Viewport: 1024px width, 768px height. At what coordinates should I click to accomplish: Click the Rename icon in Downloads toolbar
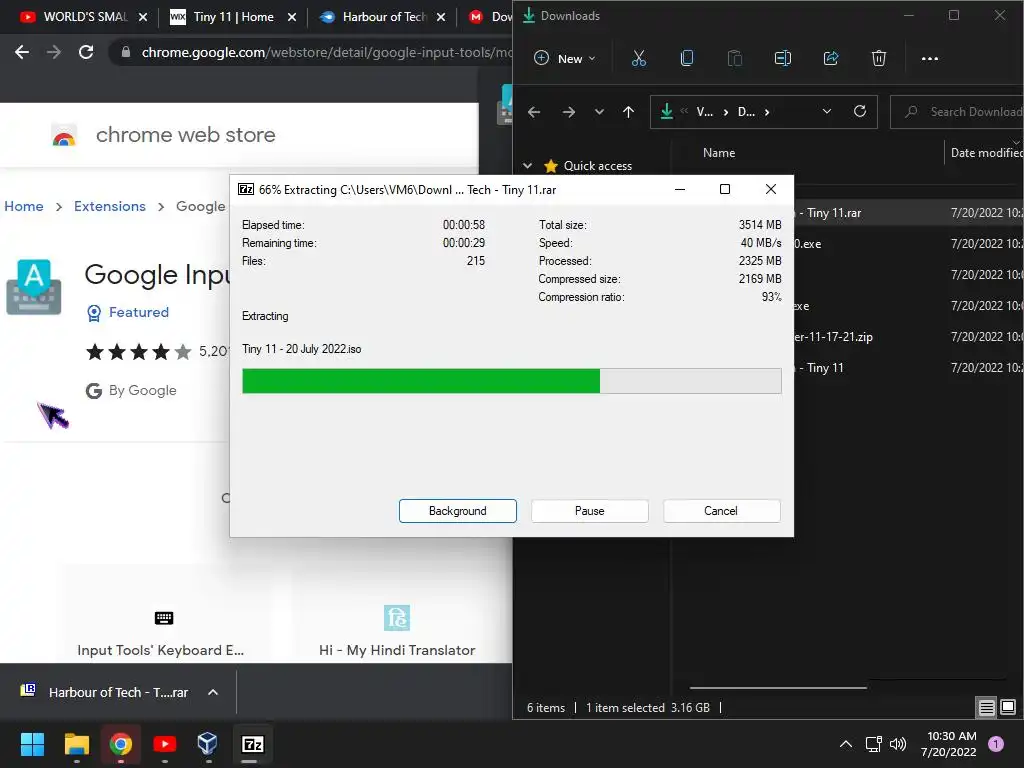click(782, 59)
